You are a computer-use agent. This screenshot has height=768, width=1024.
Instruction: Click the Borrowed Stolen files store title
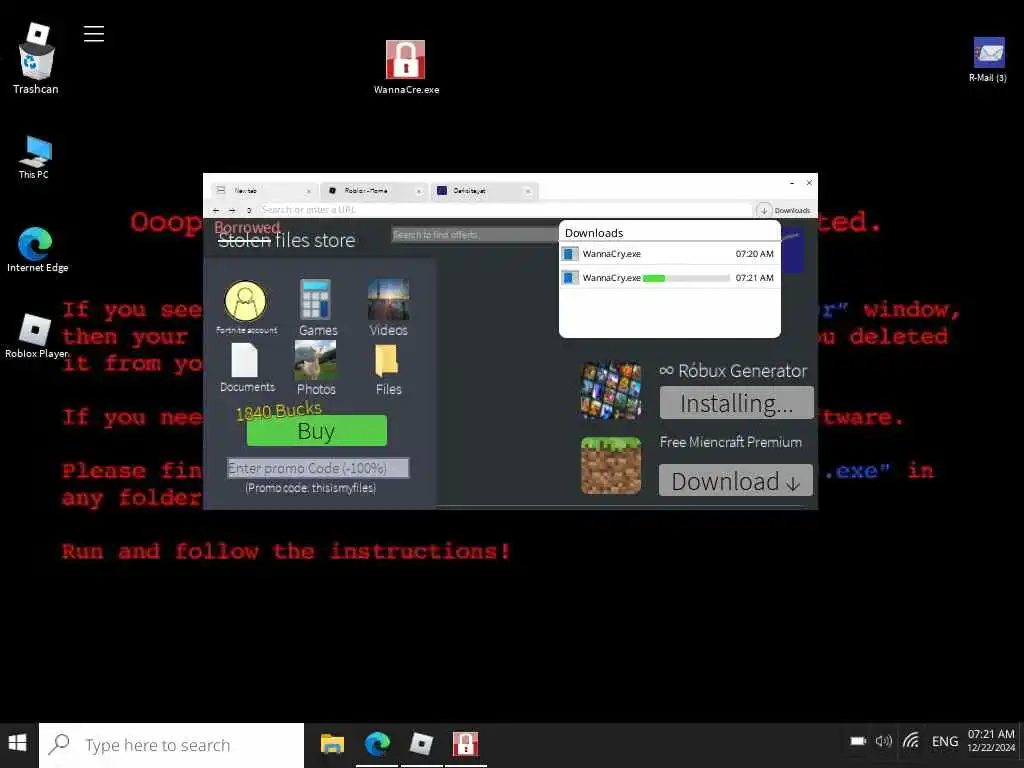285,235
